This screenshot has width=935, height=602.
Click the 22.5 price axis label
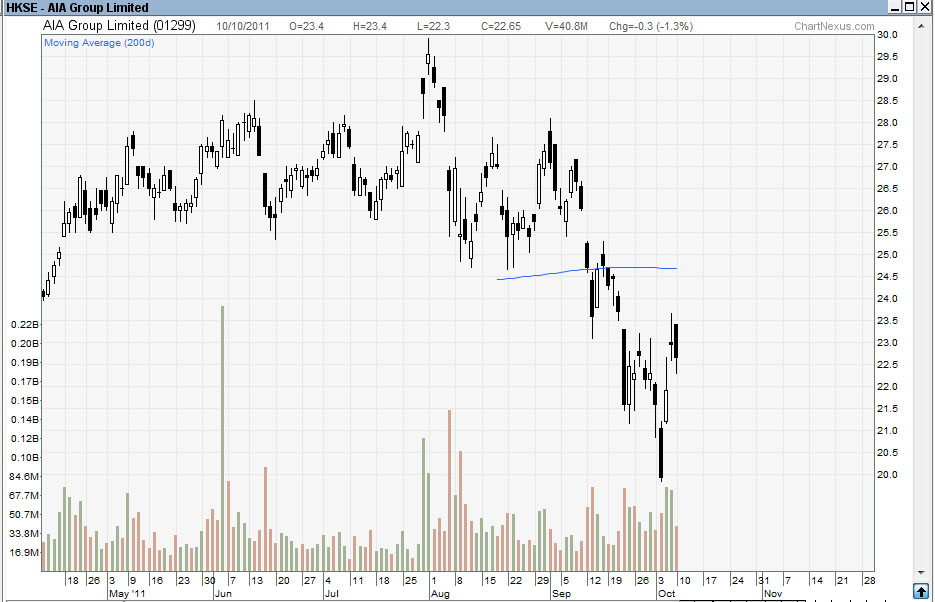click(887, 365)
